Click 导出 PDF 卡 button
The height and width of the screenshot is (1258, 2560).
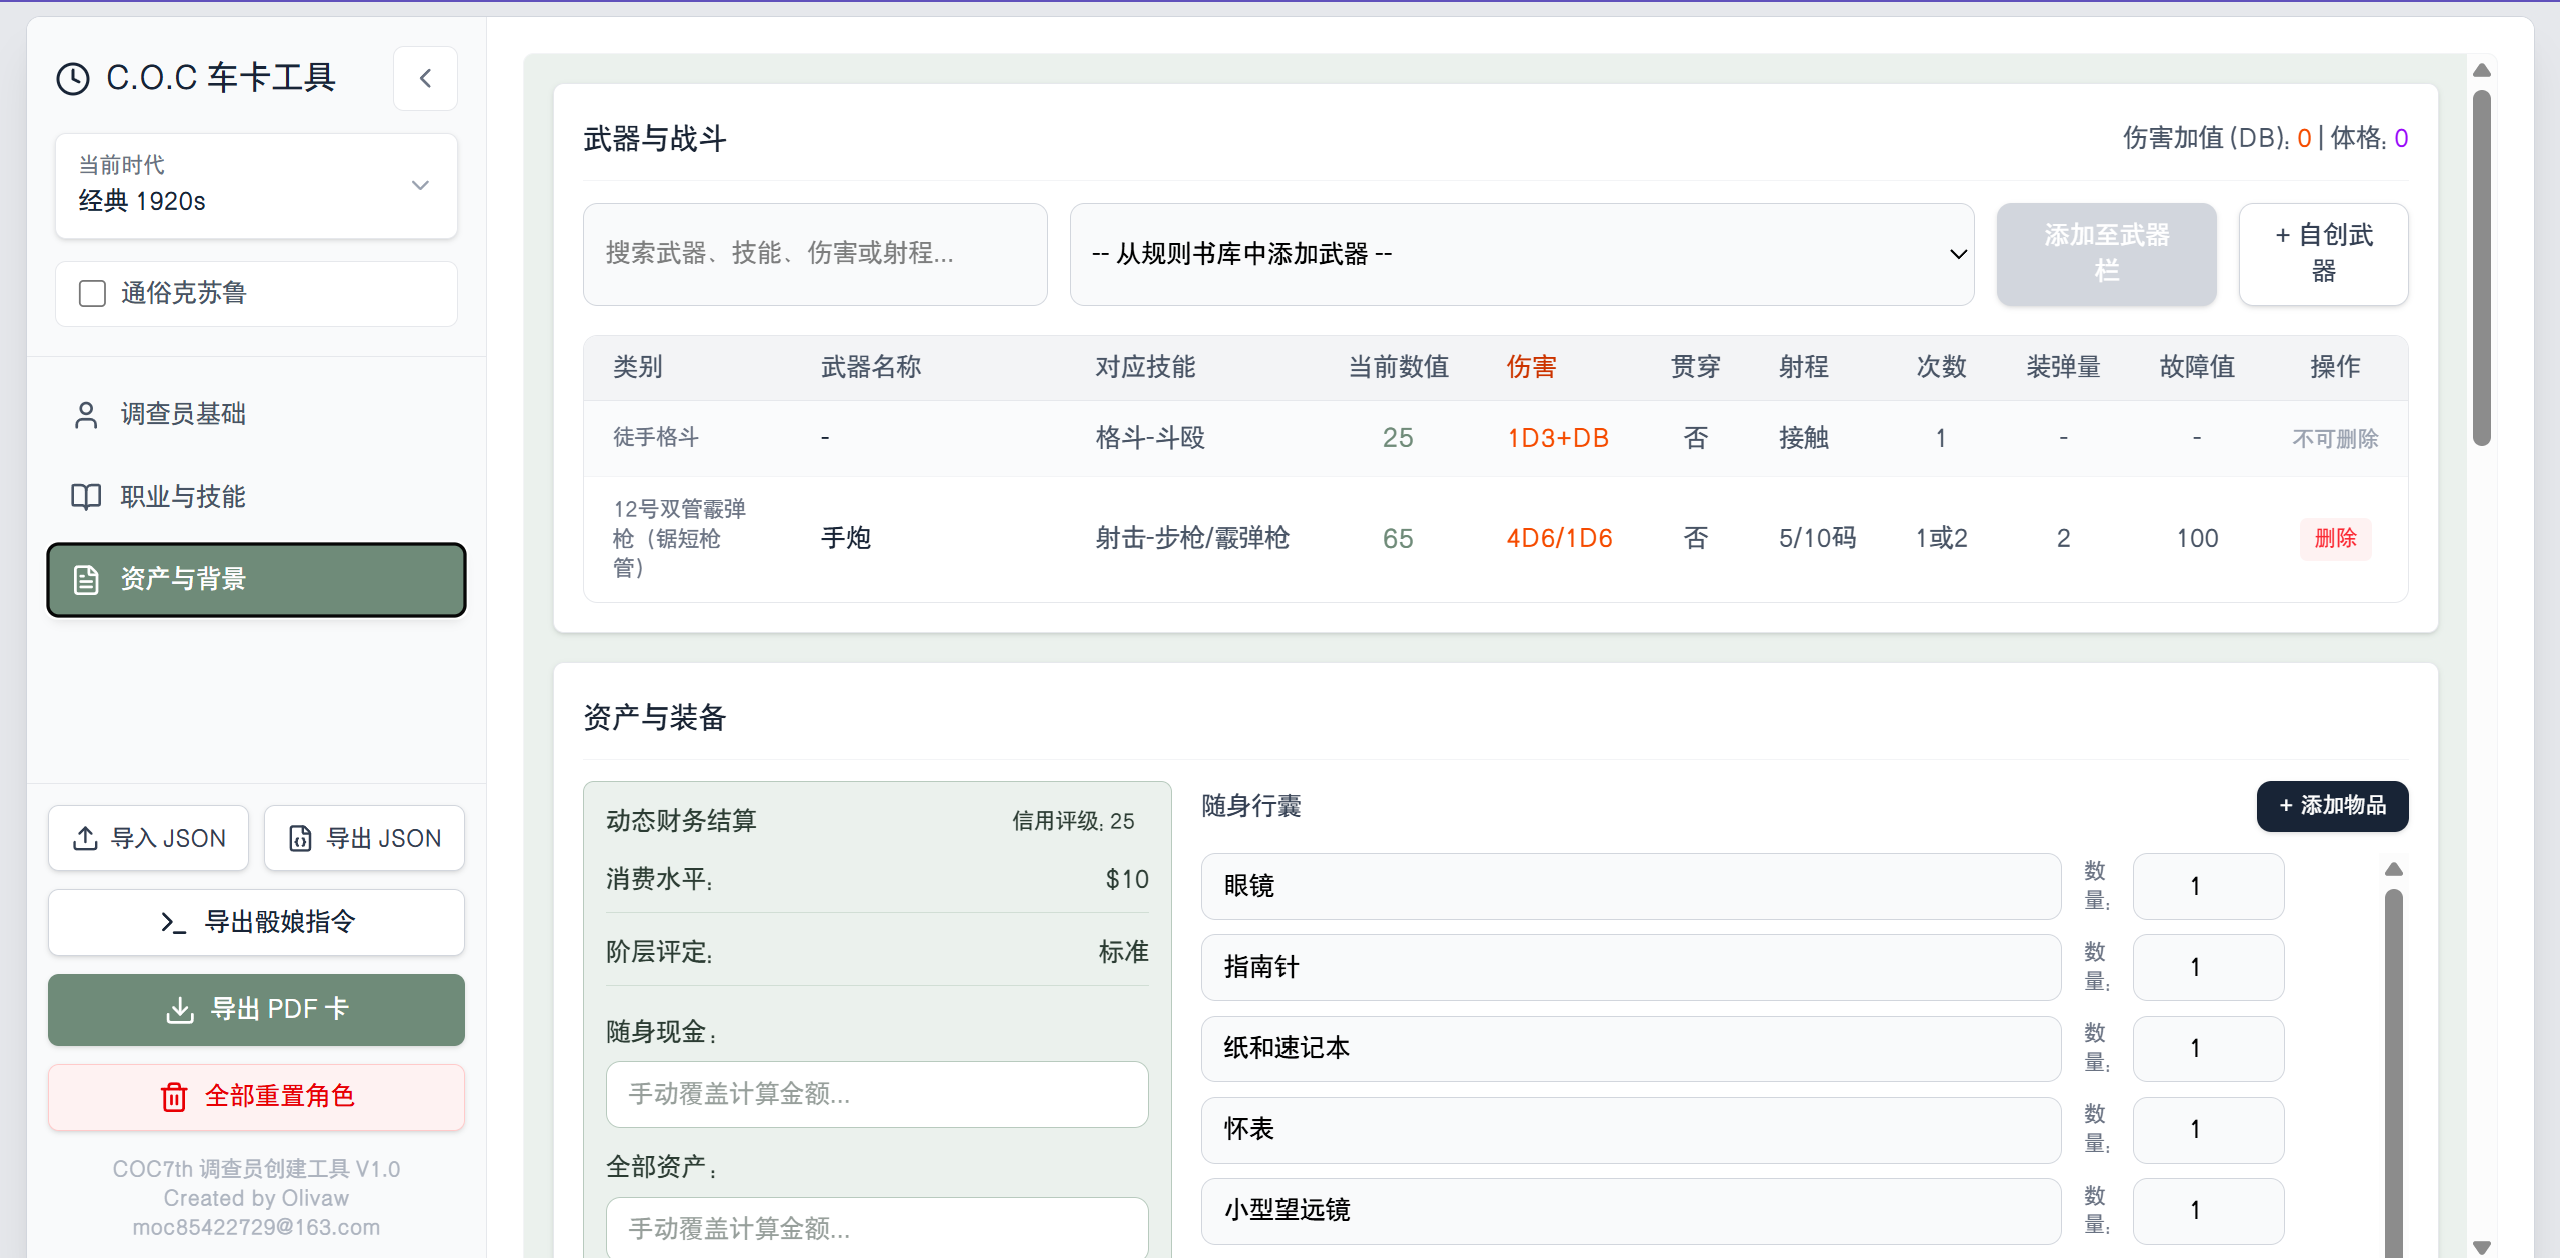pos(256,1009)
